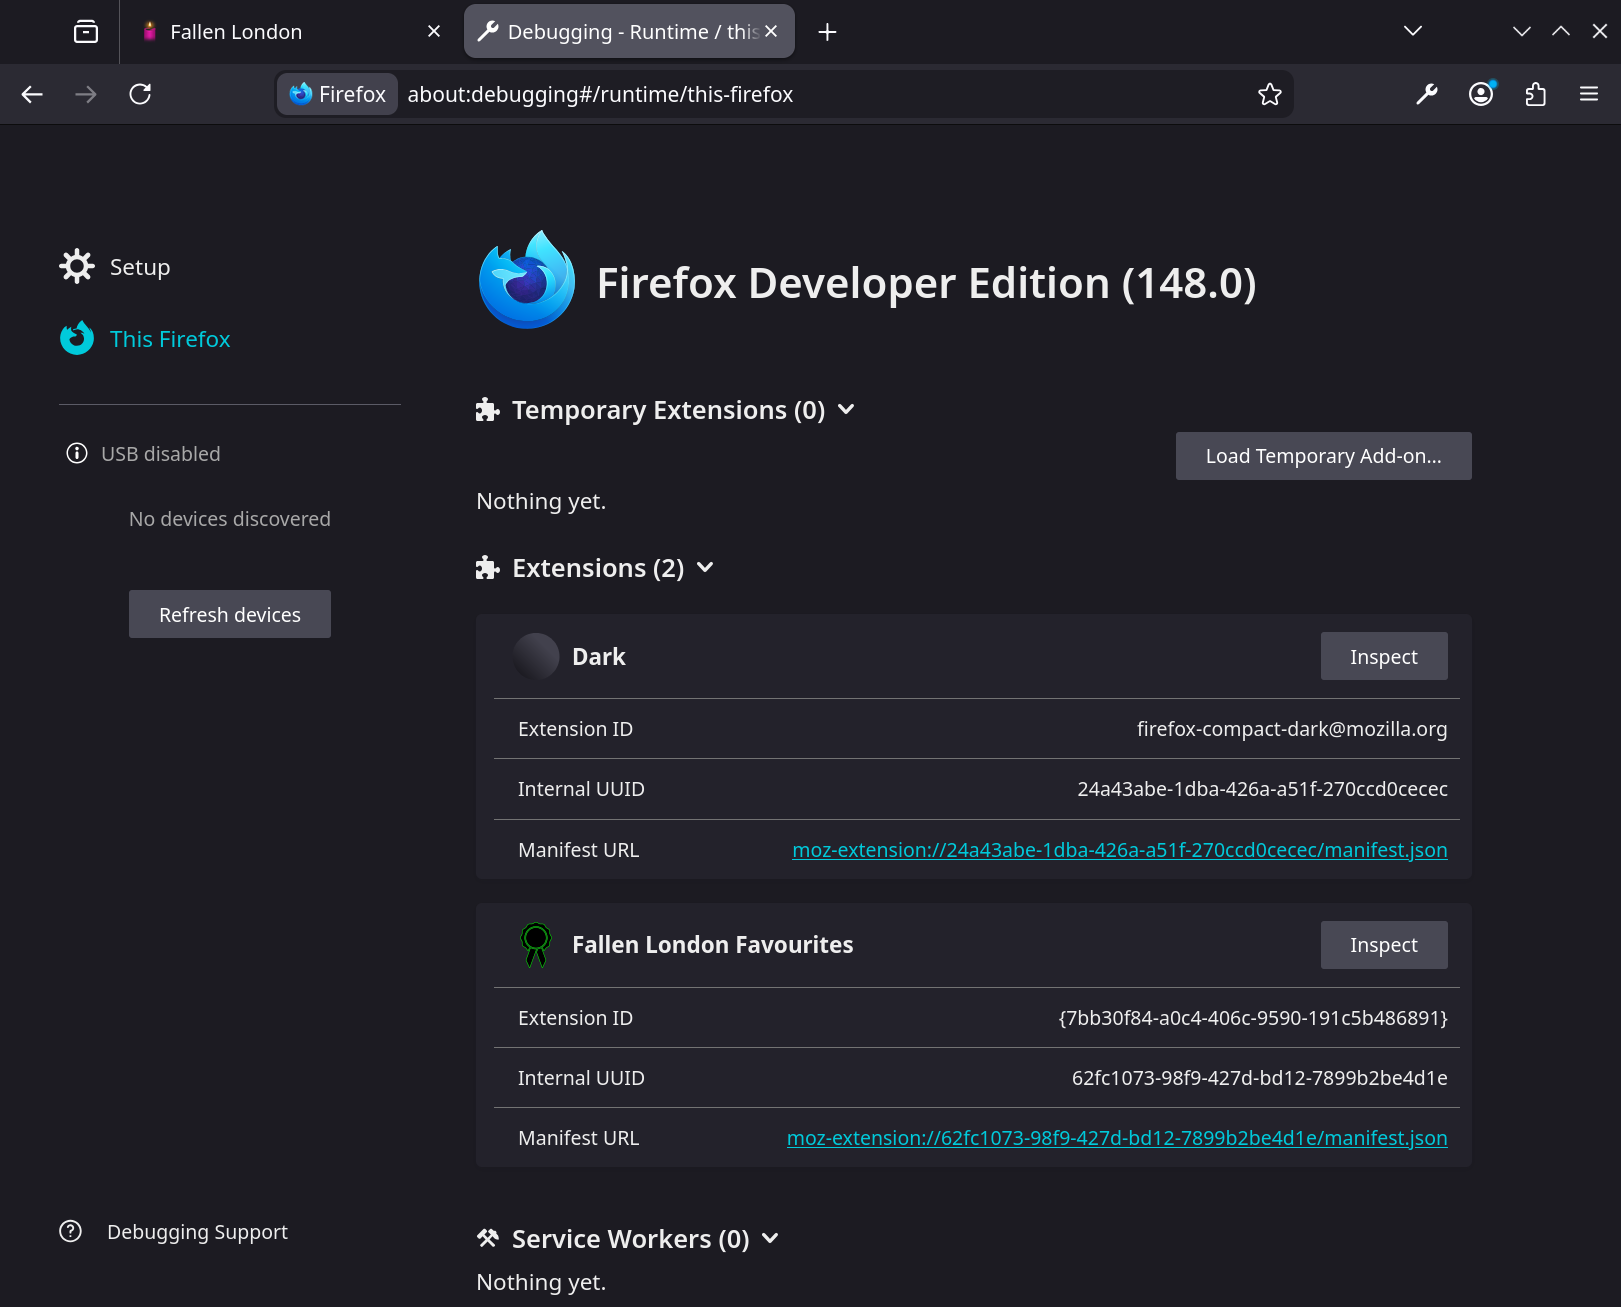Click the Firefox badge in the address bar
This screenshot has height=1307, width=1621.
[336, 94]
